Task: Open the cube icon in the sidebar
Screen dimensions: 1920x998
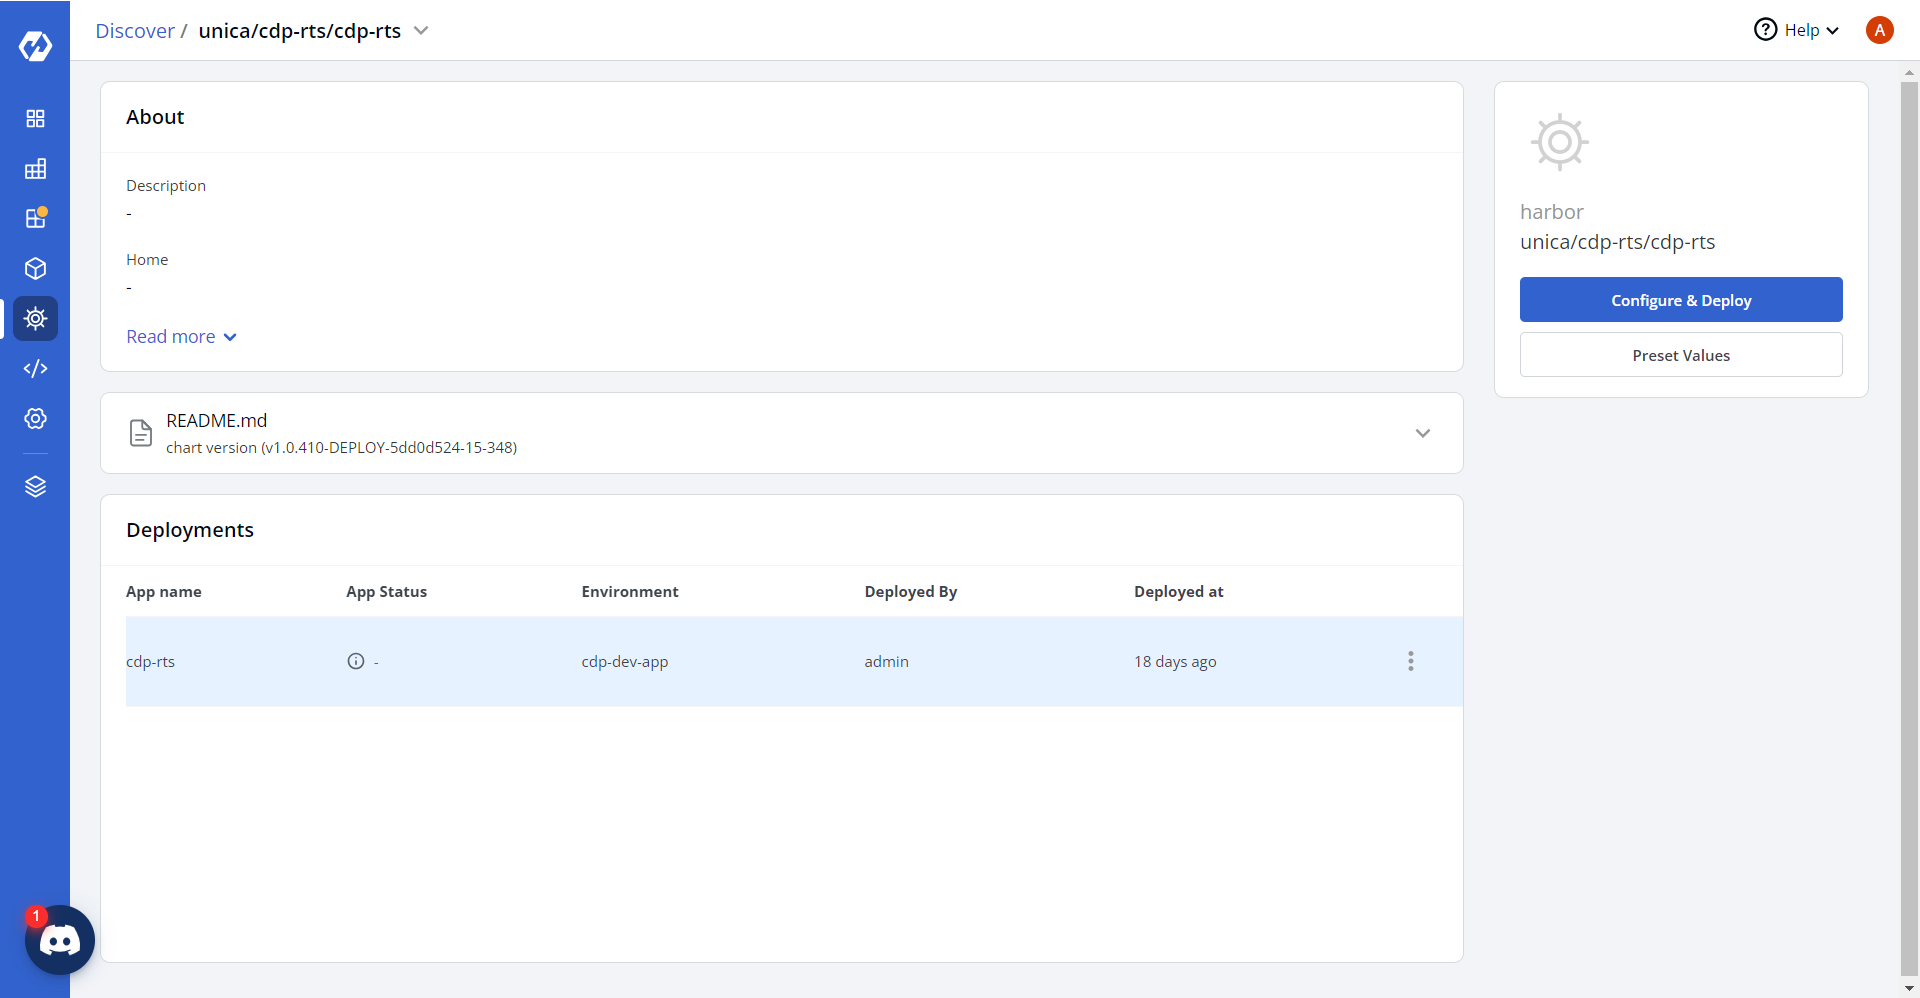Action: coord(35,269)
